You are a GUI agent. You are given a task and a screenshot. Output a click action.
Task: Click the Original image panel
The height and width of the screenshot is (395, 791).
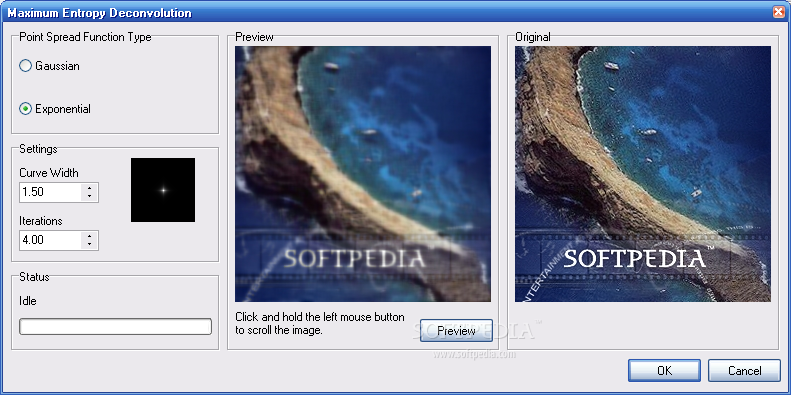point(643,174)
